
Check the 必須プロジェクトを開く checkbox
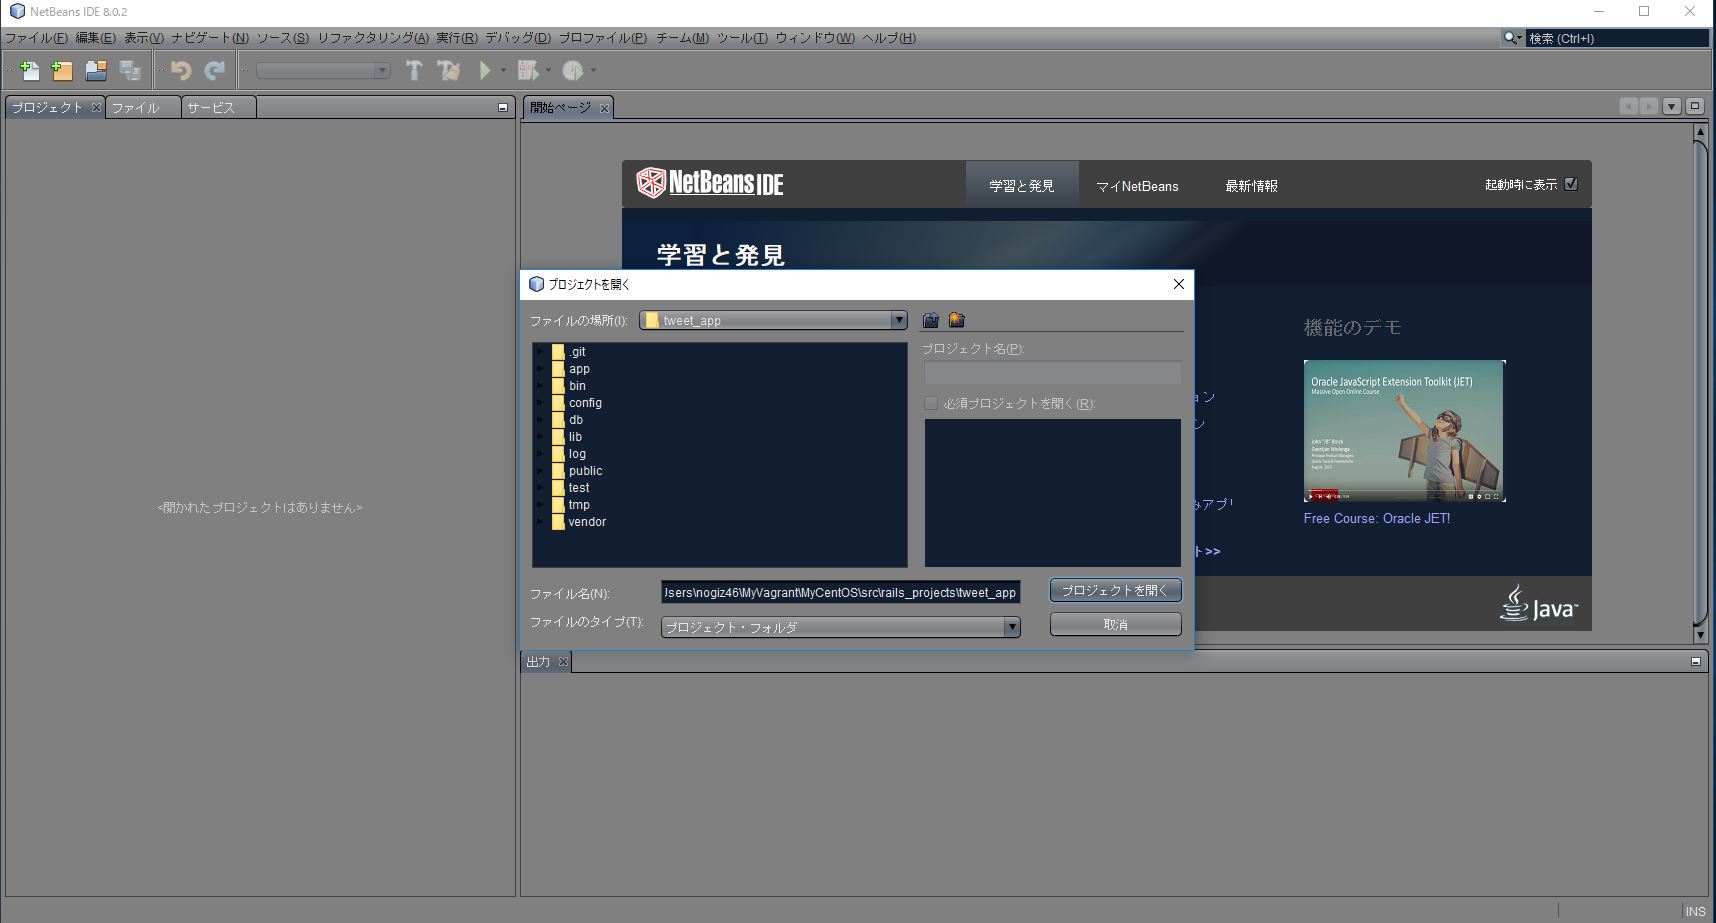[930, 403]
